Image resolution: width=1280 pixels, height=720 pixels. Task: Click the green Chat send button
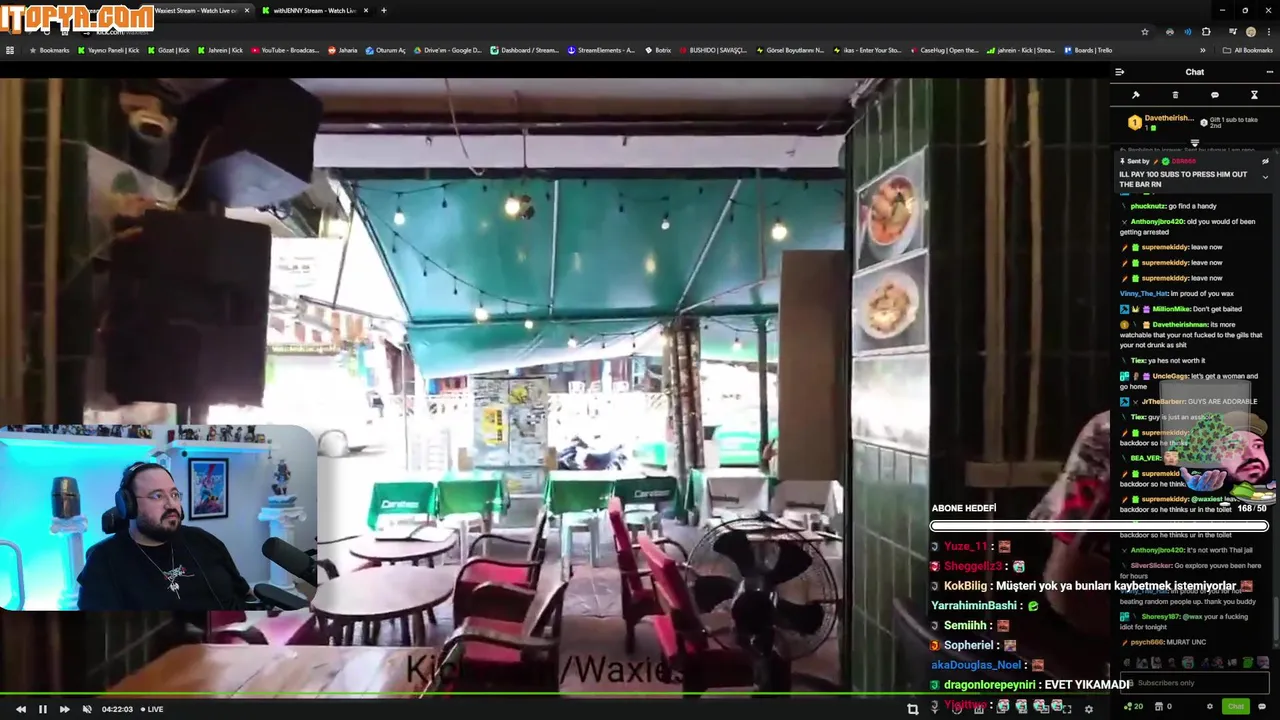click(x=1236, y=707)
